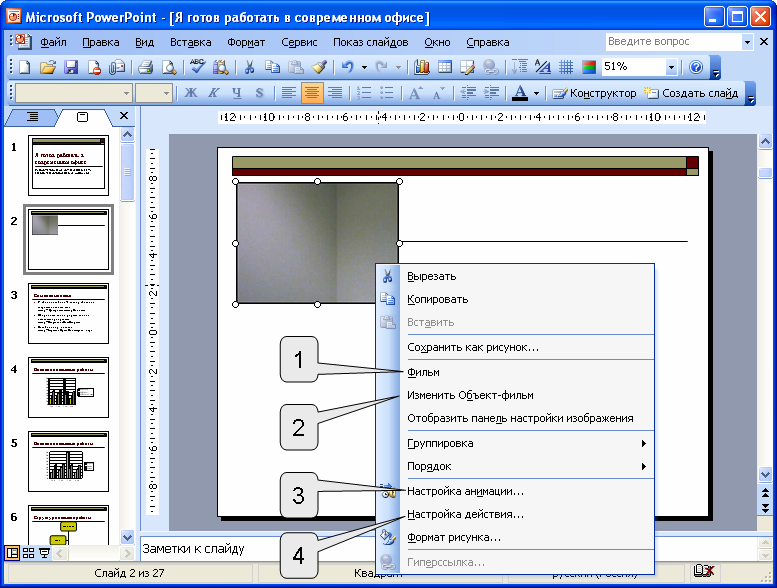The height and width of the screenshot is (588, 777).
Task: Insert a table using the table icon
Action: click(445, 67)
